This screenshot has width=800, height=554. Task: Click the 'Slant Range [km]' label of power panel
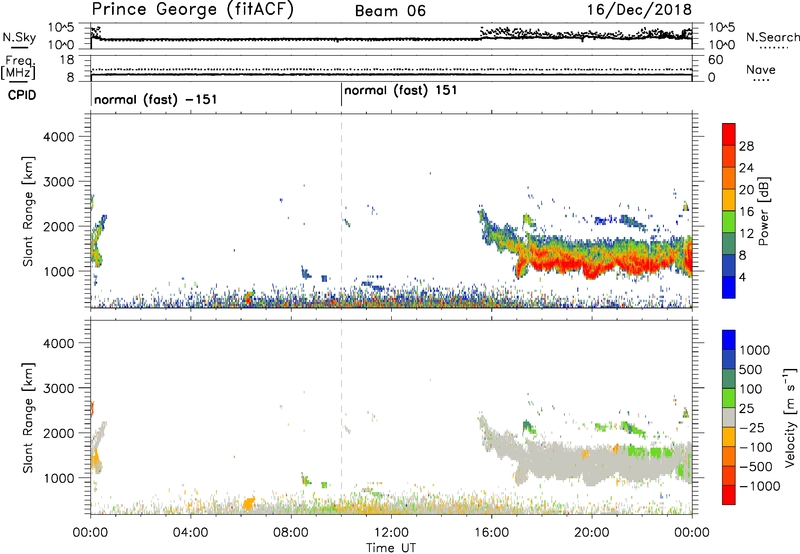[28, 211]
